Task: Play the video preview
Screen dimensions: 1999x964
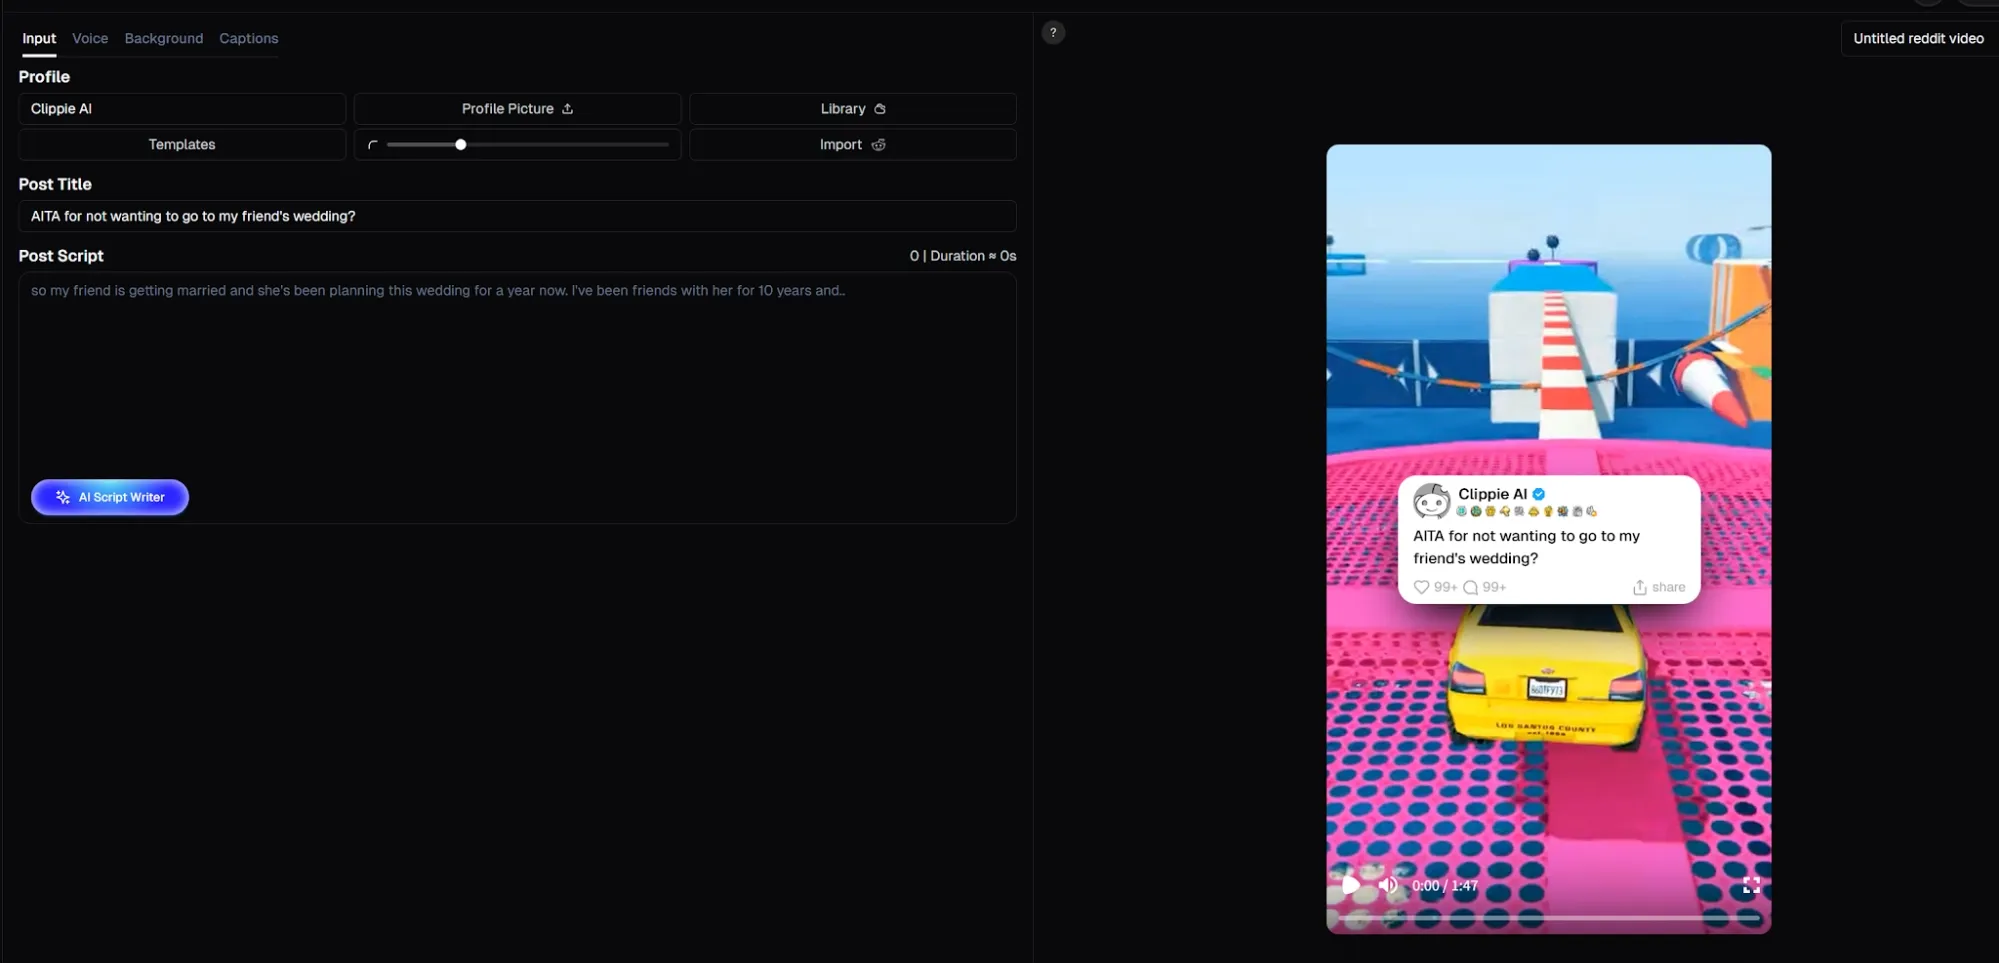Action: tap(1351, 885)
